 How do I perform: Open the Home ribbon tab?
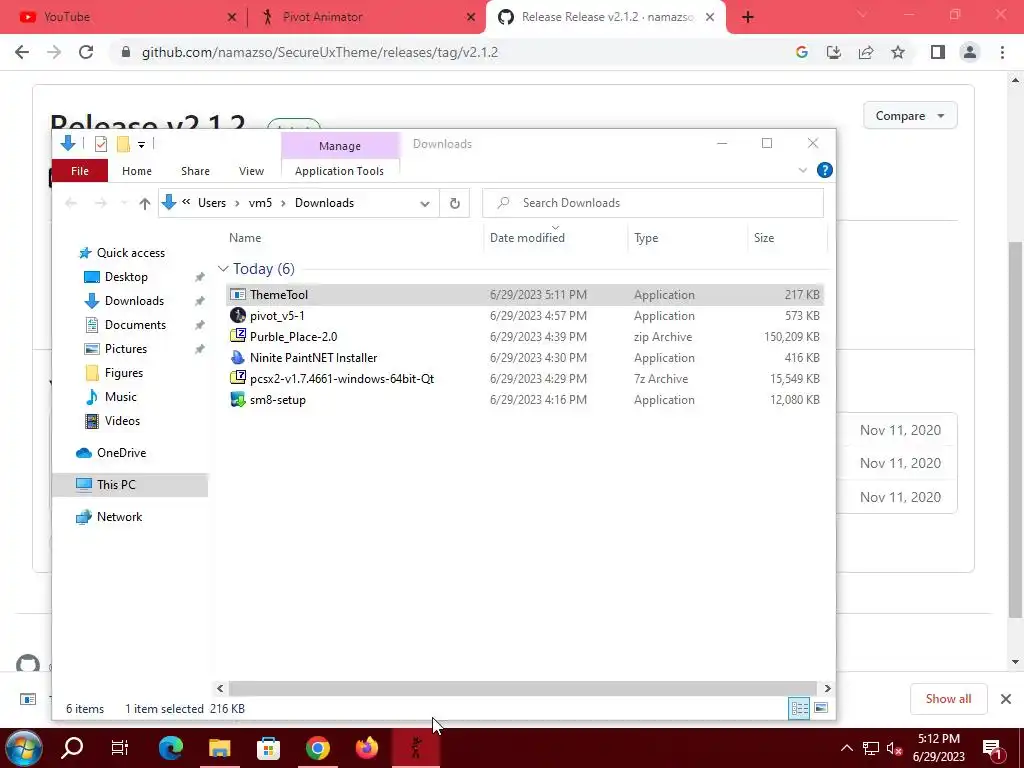click(136, 171)
